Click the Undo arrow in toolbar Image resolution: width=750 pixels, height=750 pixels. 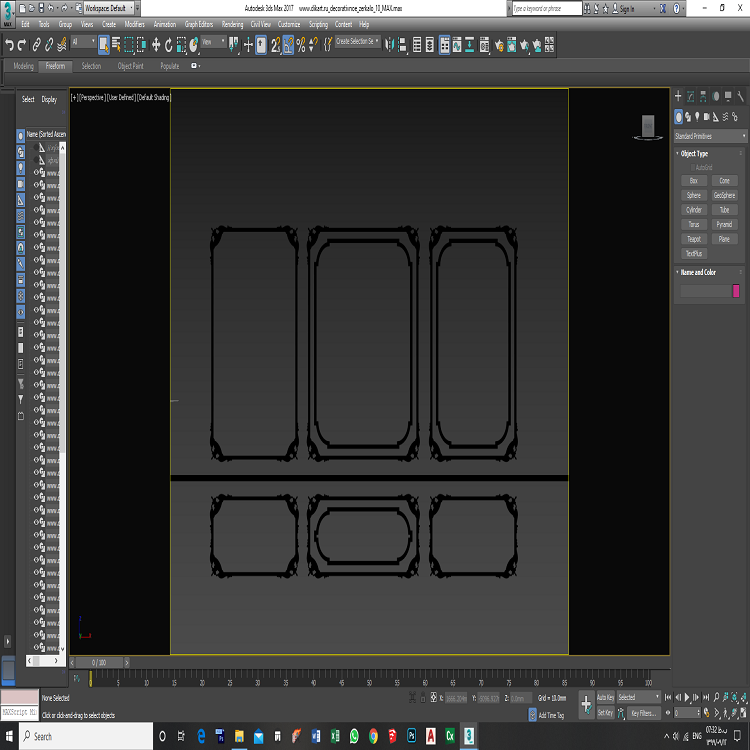[x=9, y=44]
